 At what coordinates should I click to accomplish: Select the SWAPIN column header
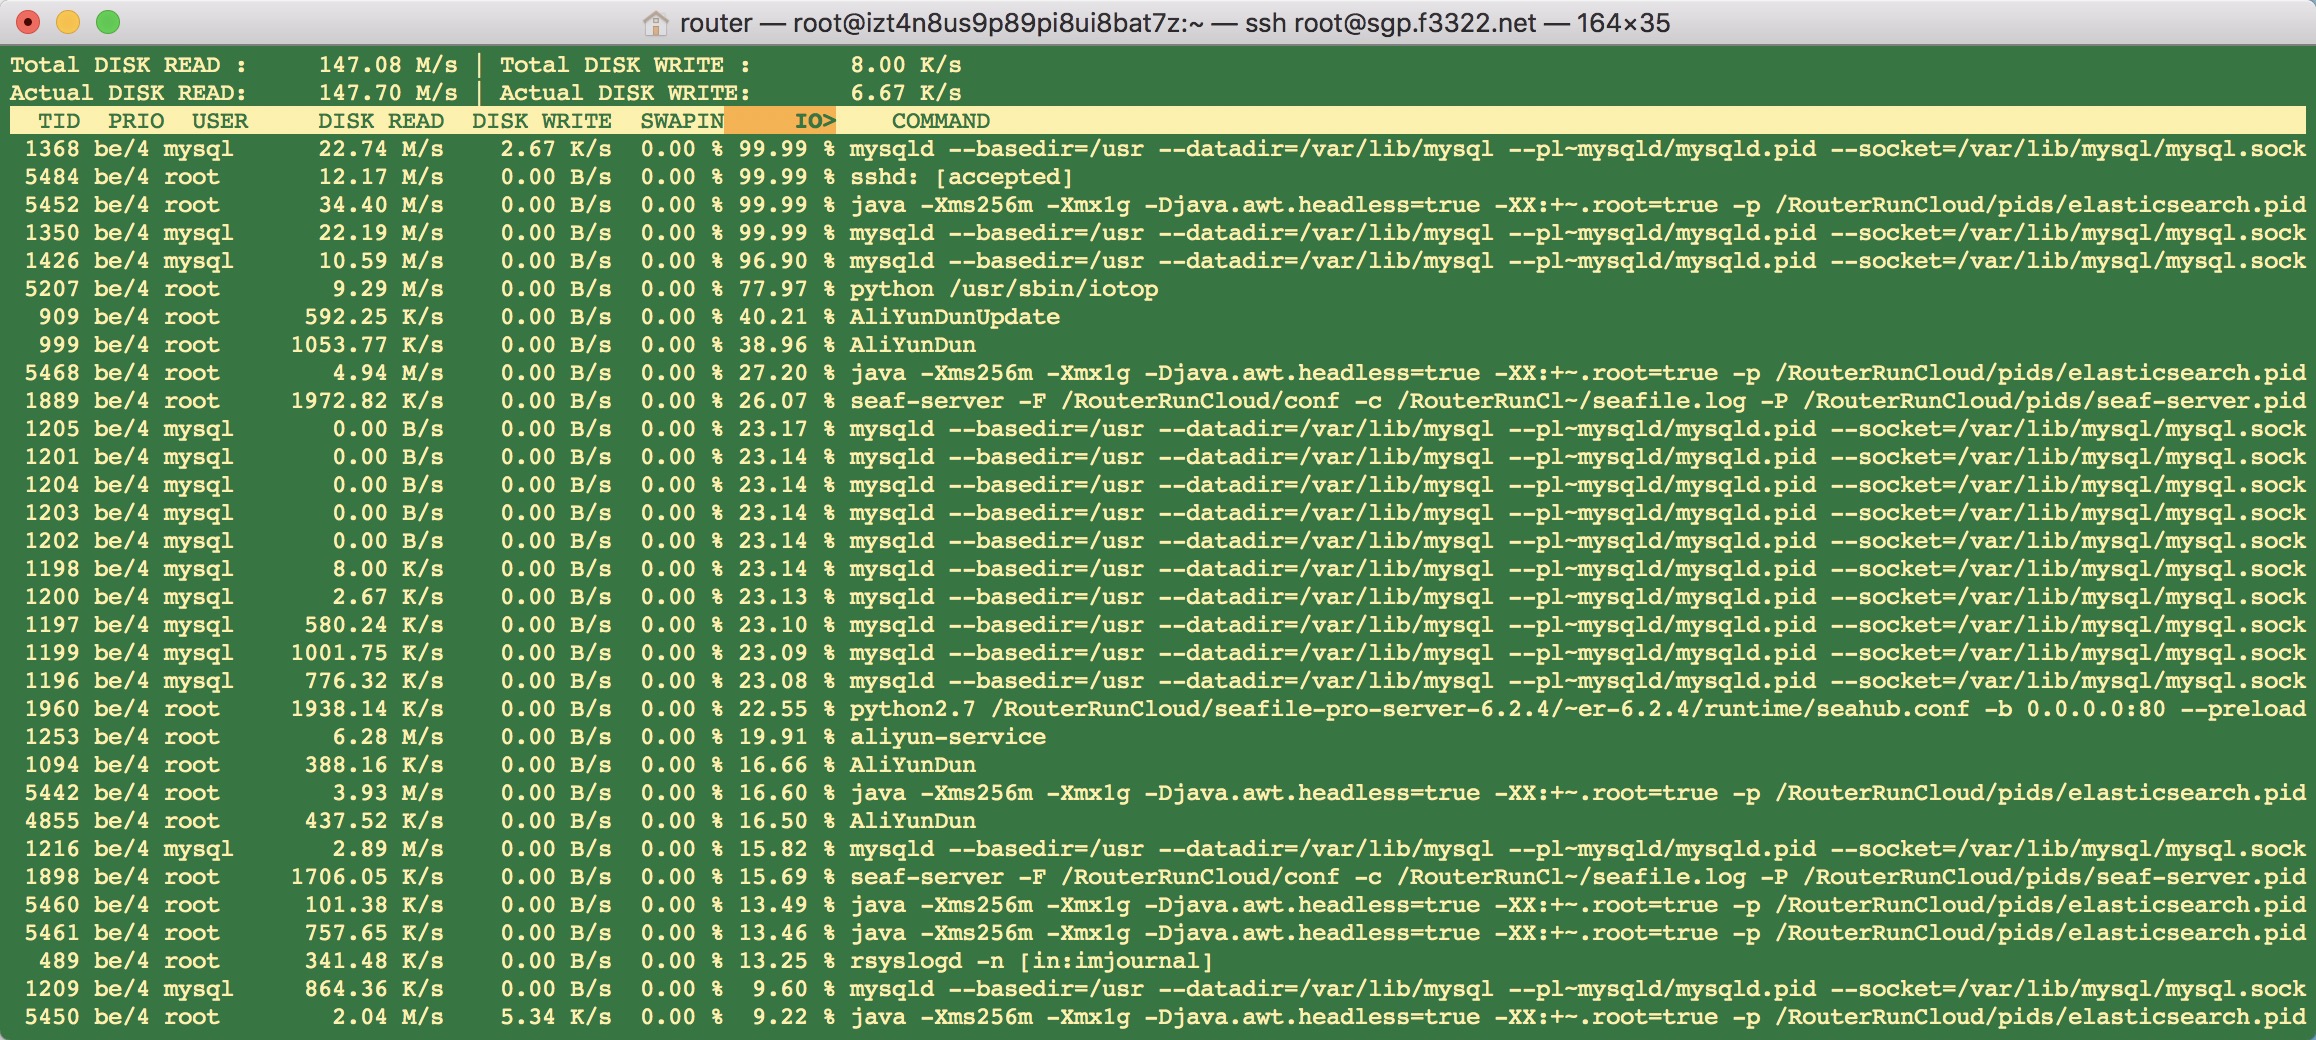pyautogui.click(x=682, y=121)
